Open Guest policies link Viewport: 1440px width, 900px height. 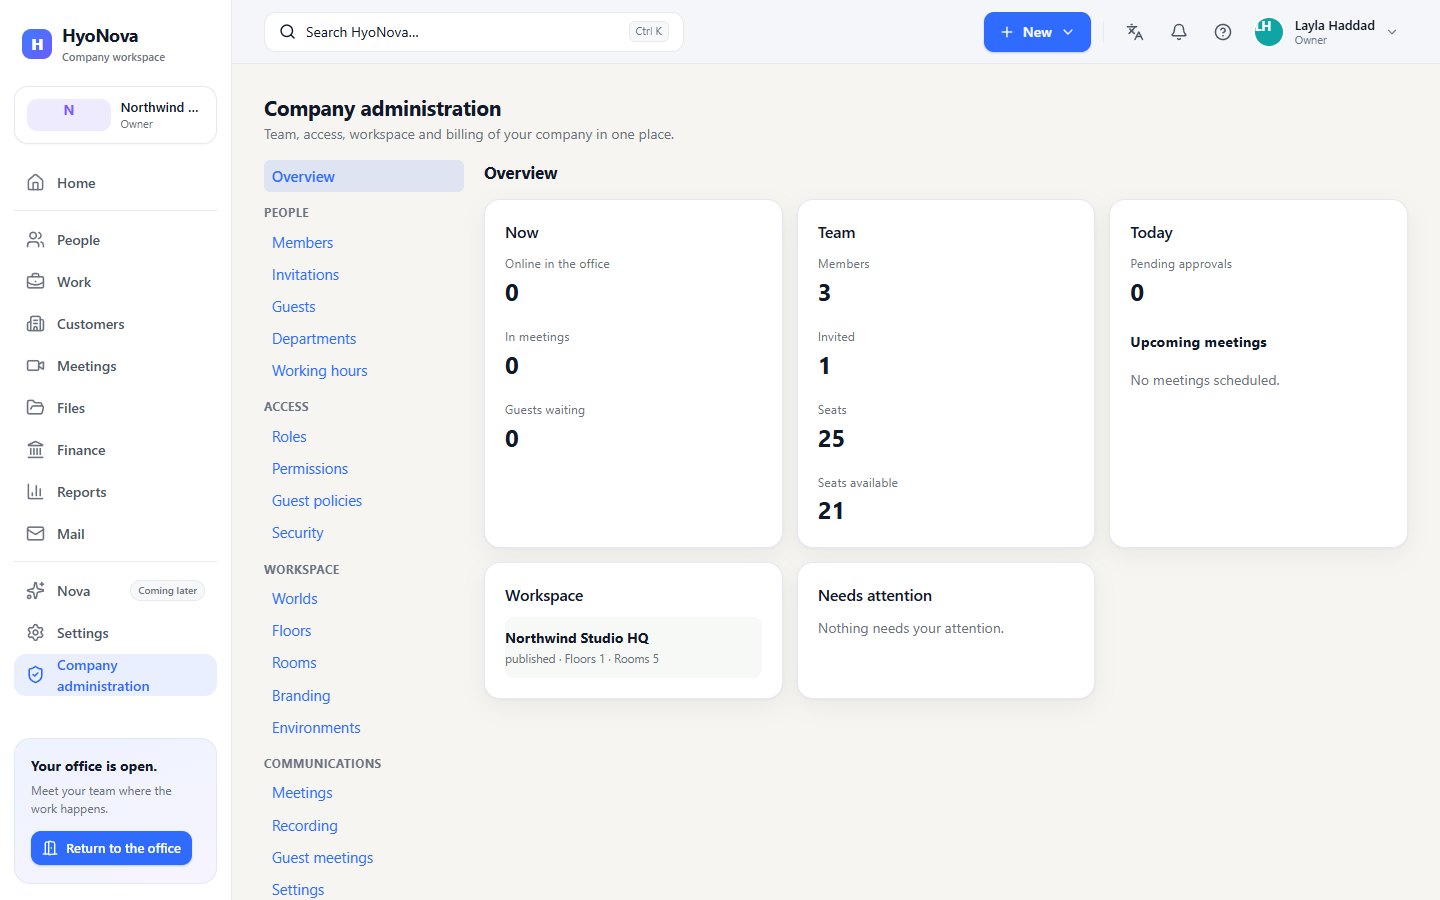click(x=317, y=501)
